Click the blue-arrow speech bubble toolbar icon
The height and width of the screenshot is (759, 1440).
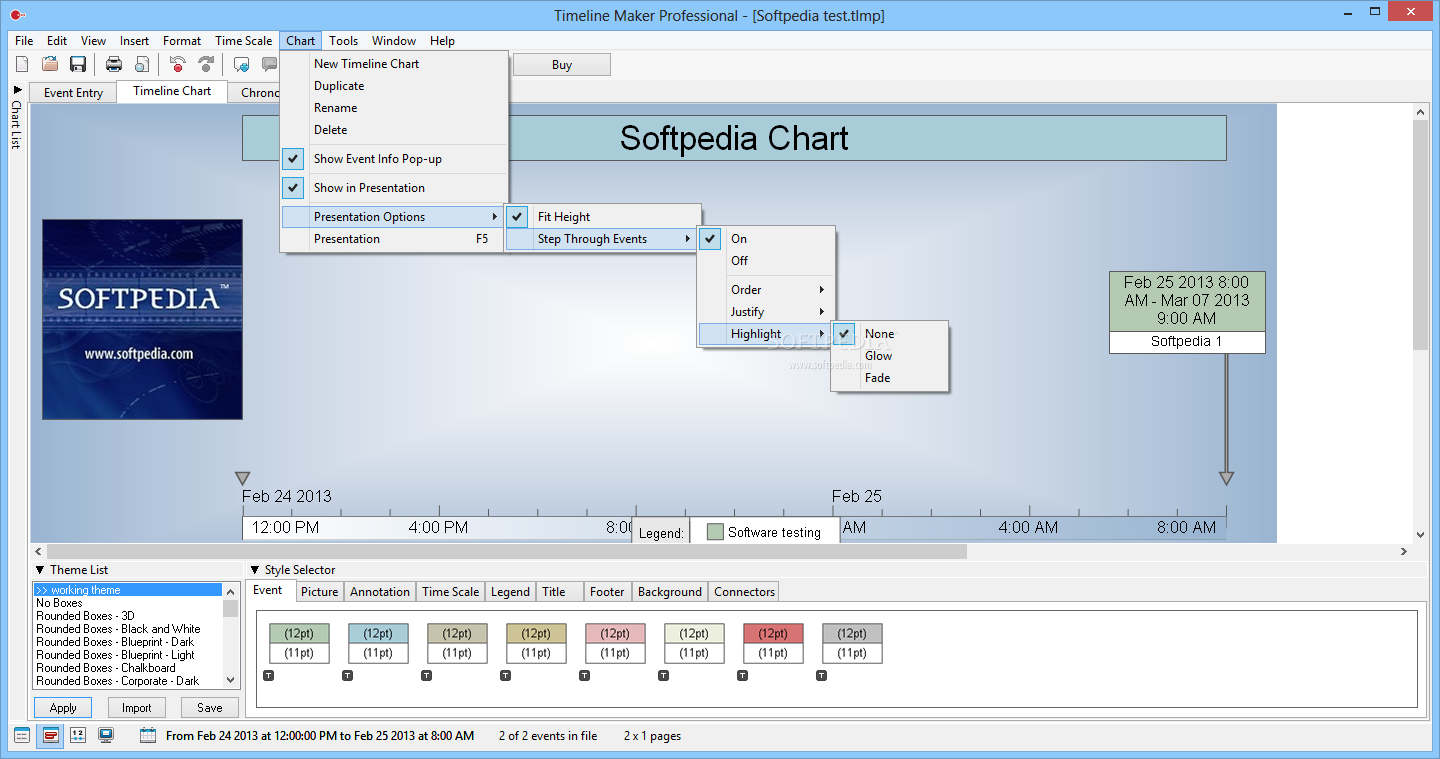241,64
